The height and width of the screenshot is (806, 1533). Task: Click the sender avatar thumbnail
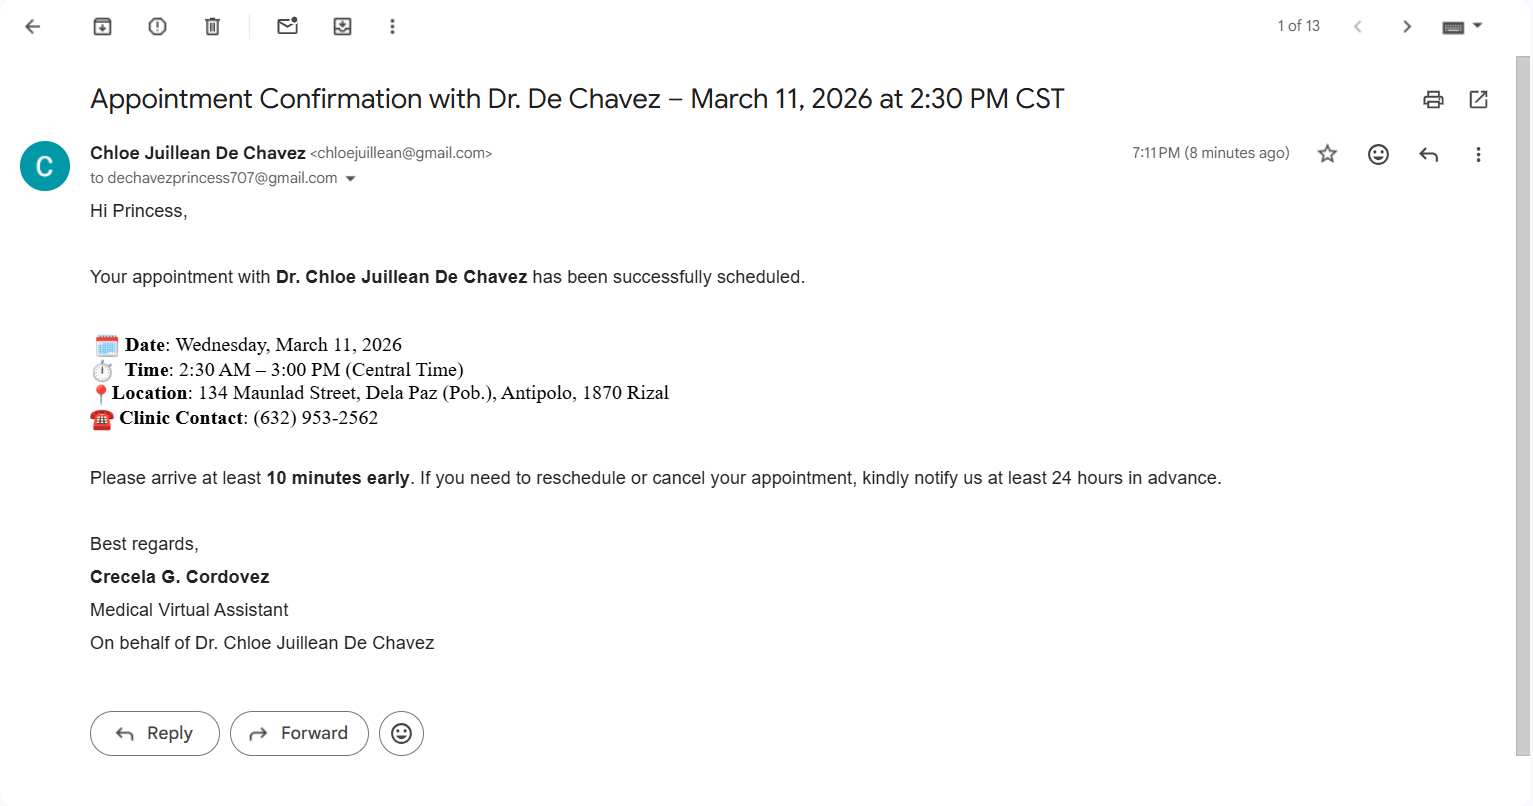45,166
